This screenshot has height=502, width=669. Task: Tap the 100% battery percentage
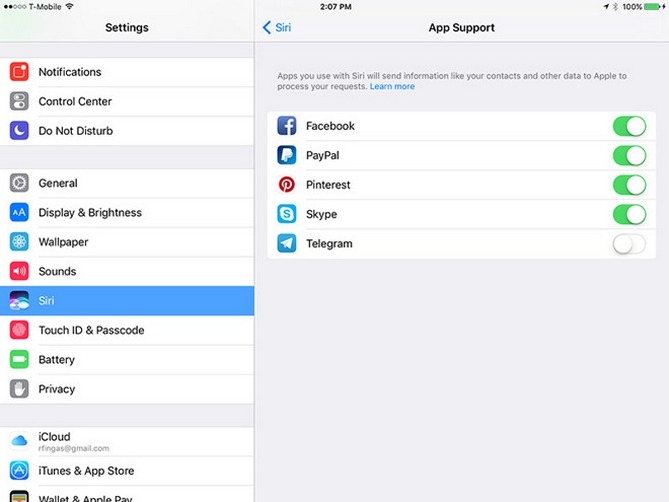point(632,6)
